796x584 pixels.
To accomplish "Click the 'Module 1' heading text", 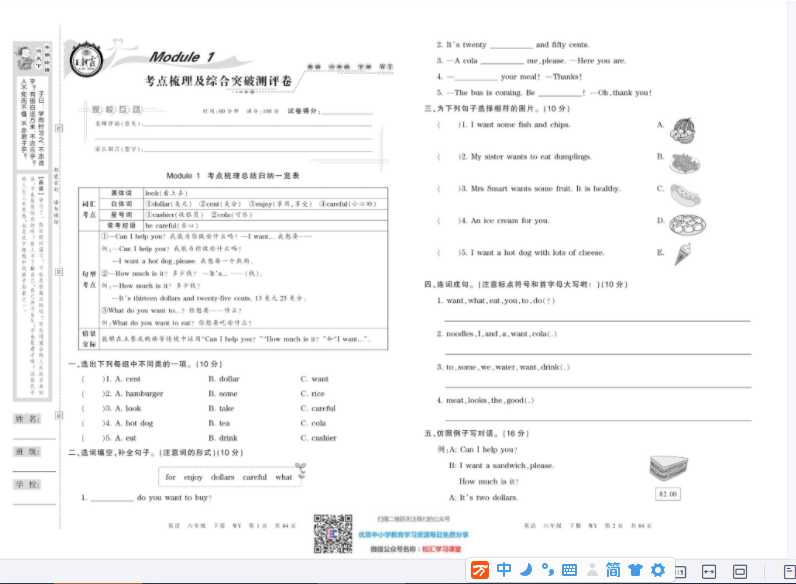I will (182, 57).
